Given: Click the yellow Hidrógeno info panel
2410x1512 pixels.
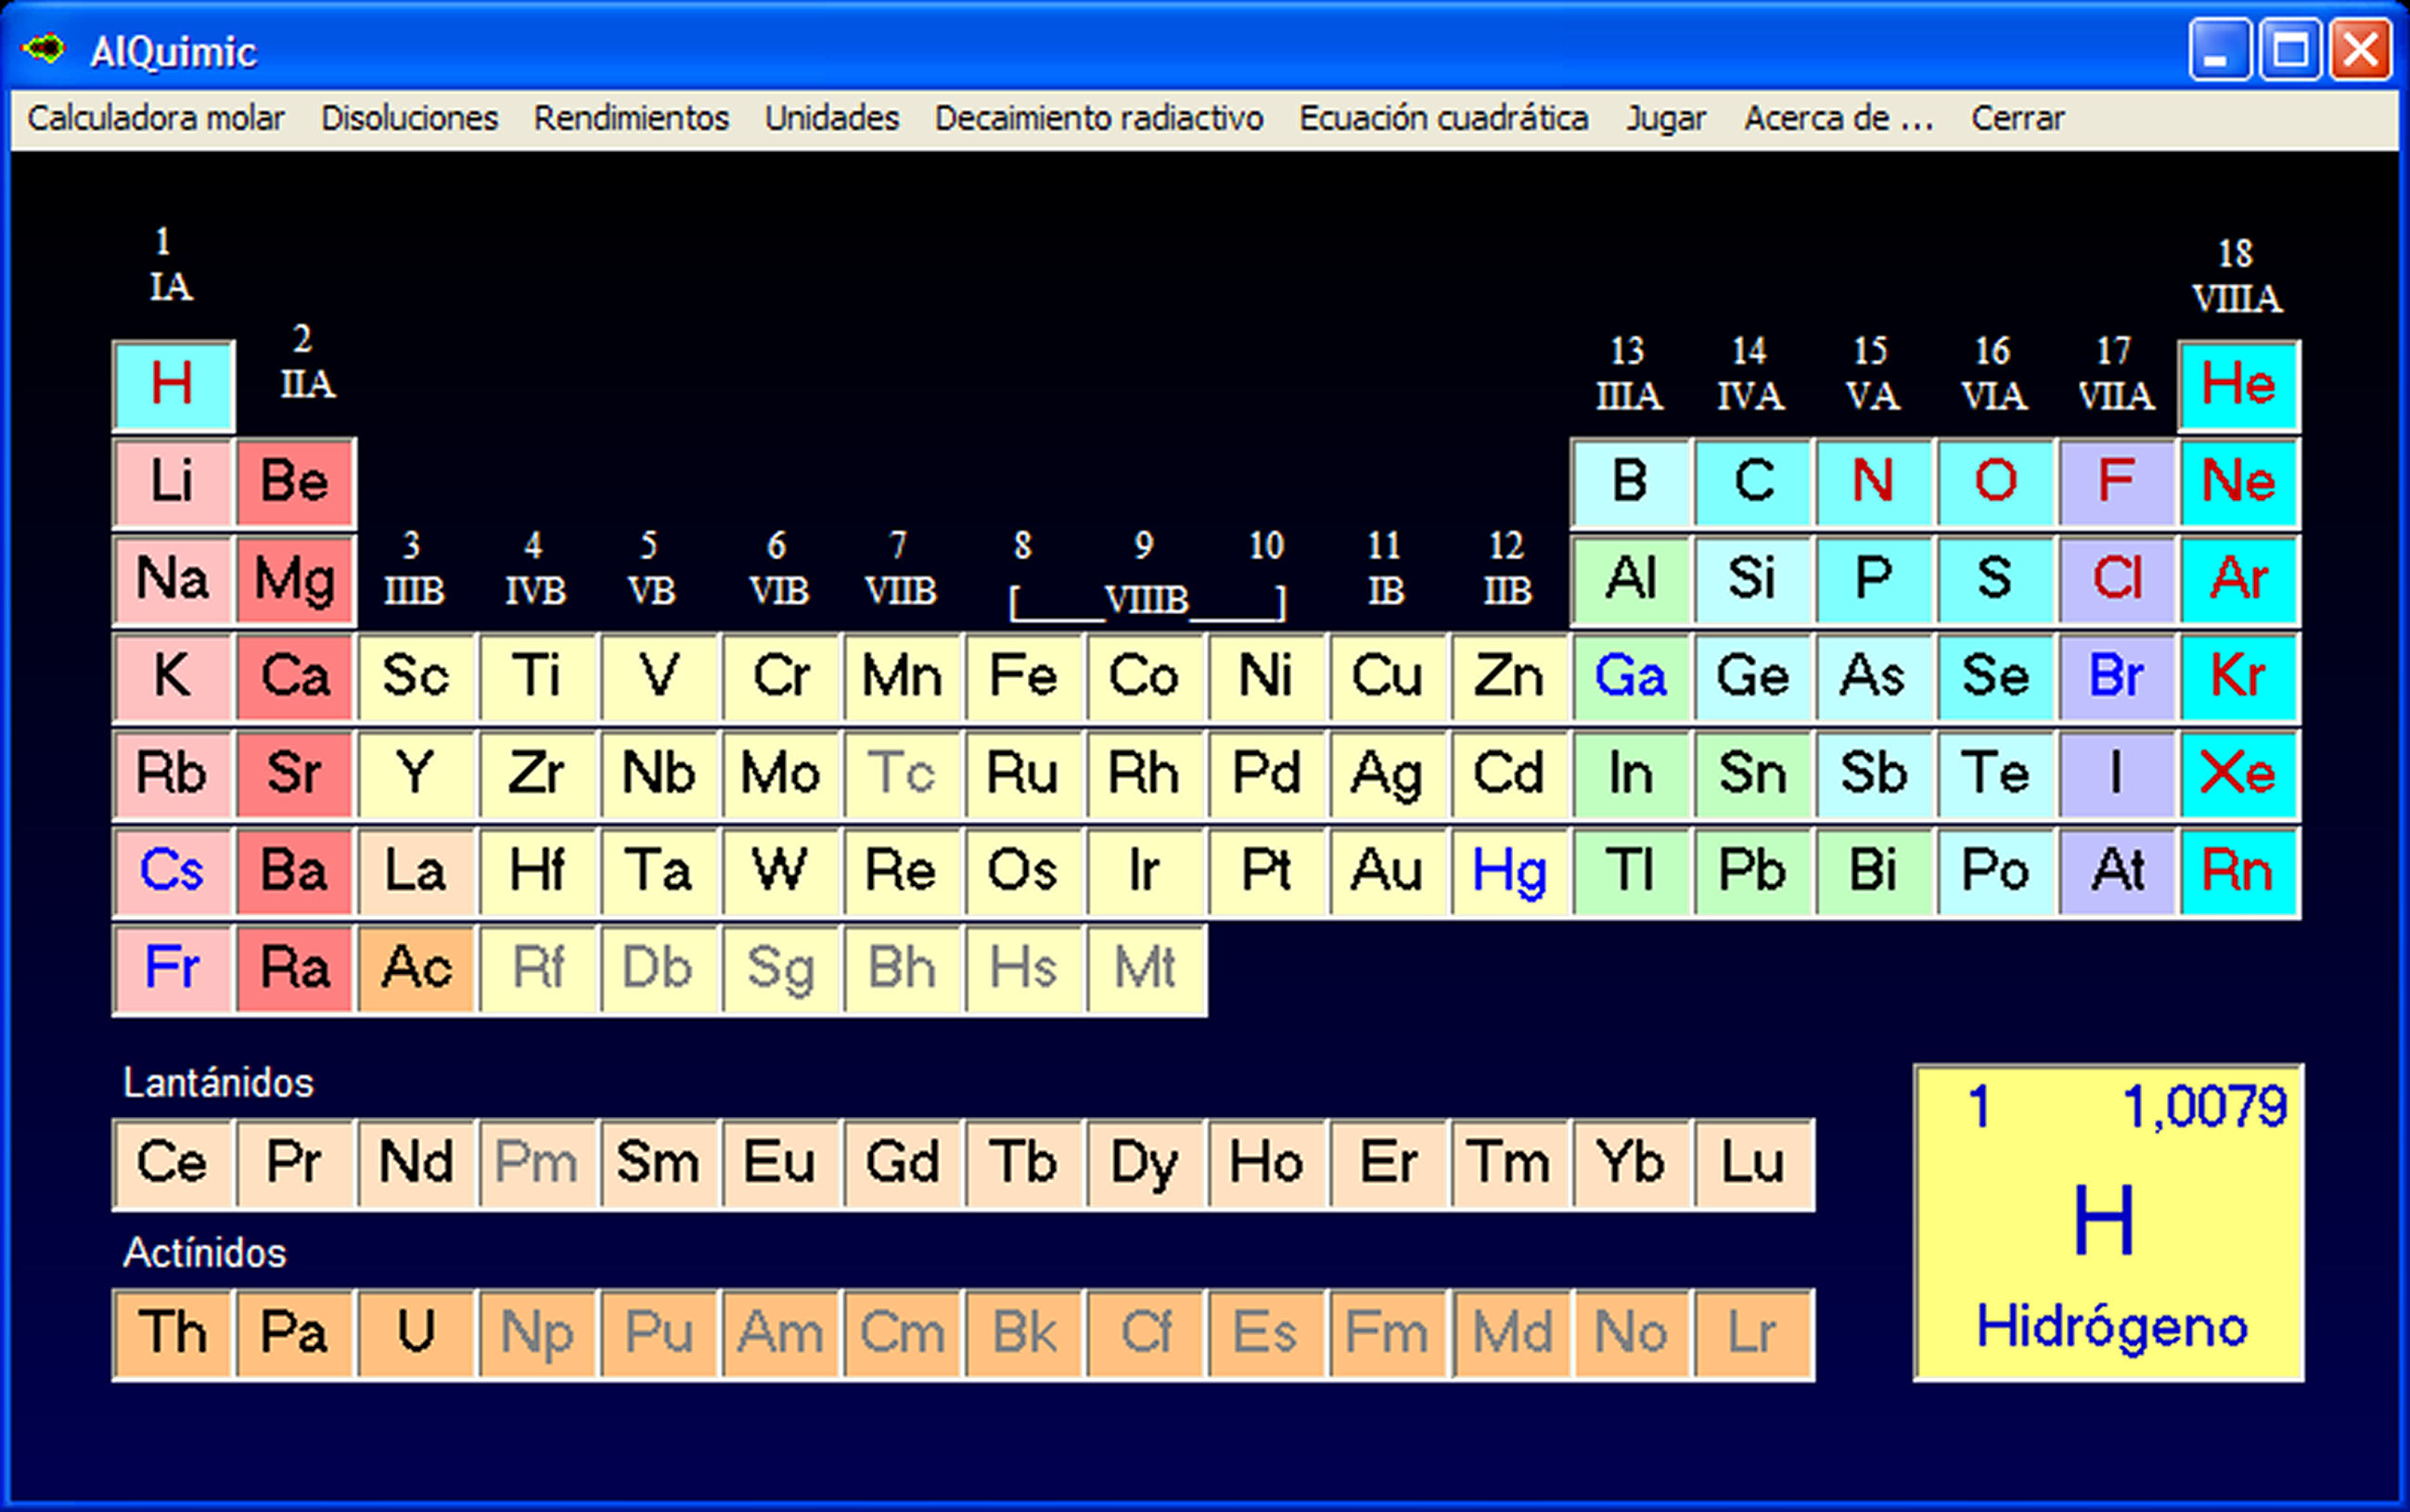Looking at the screenshot, I should point(2108,1223).
